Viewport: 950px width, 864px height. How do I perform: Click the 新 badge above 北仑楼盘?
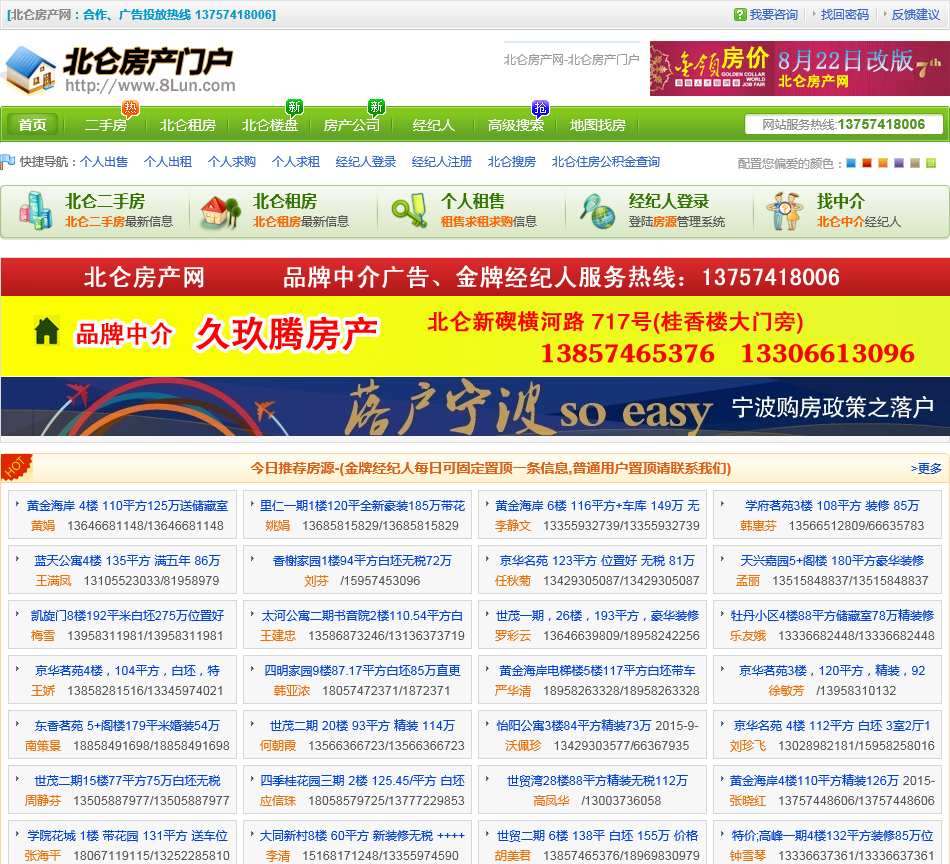tap(294, 107)
